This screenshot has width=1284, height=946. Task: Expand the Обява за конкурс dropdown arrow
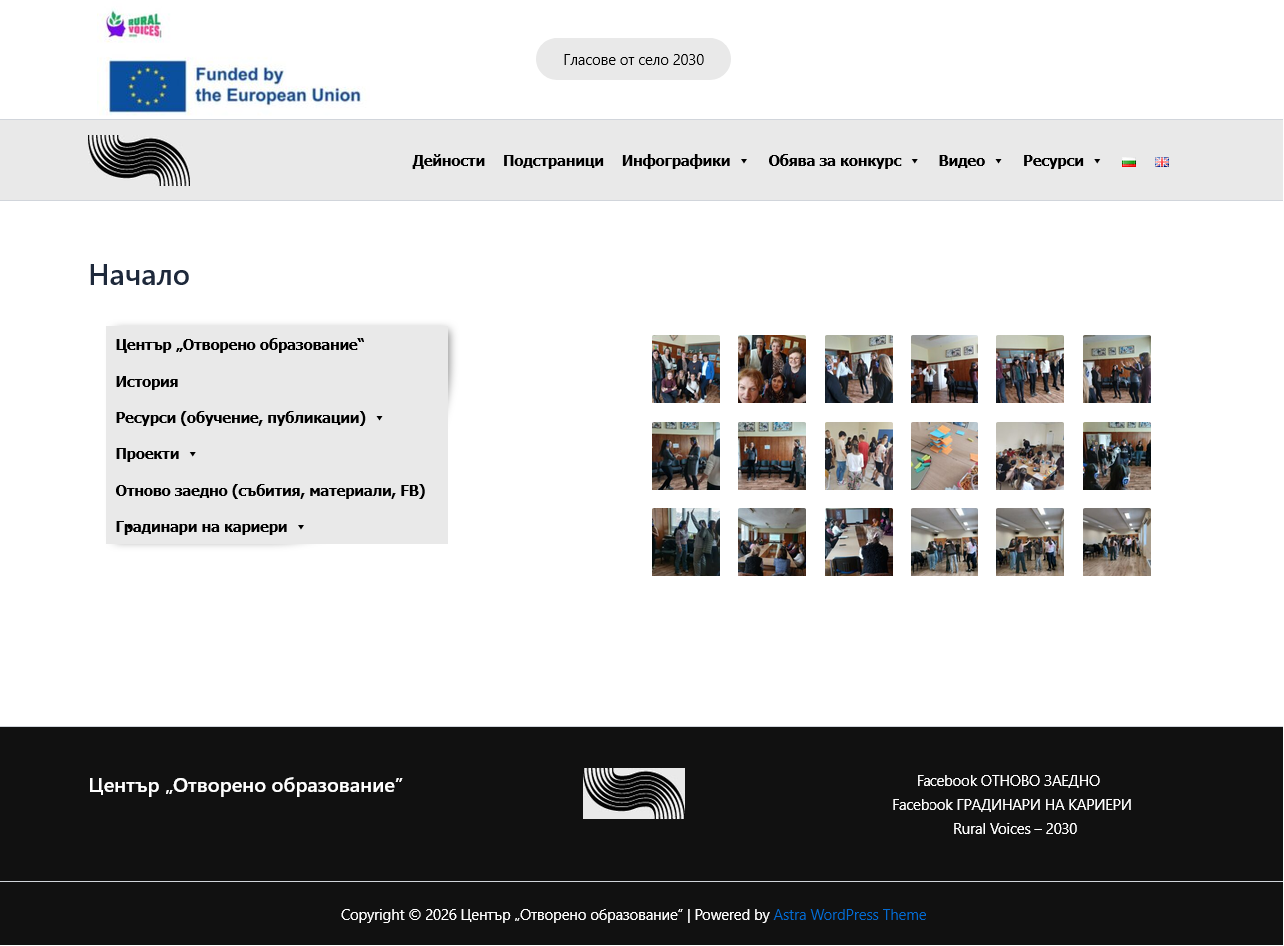[x=914, y=162]
